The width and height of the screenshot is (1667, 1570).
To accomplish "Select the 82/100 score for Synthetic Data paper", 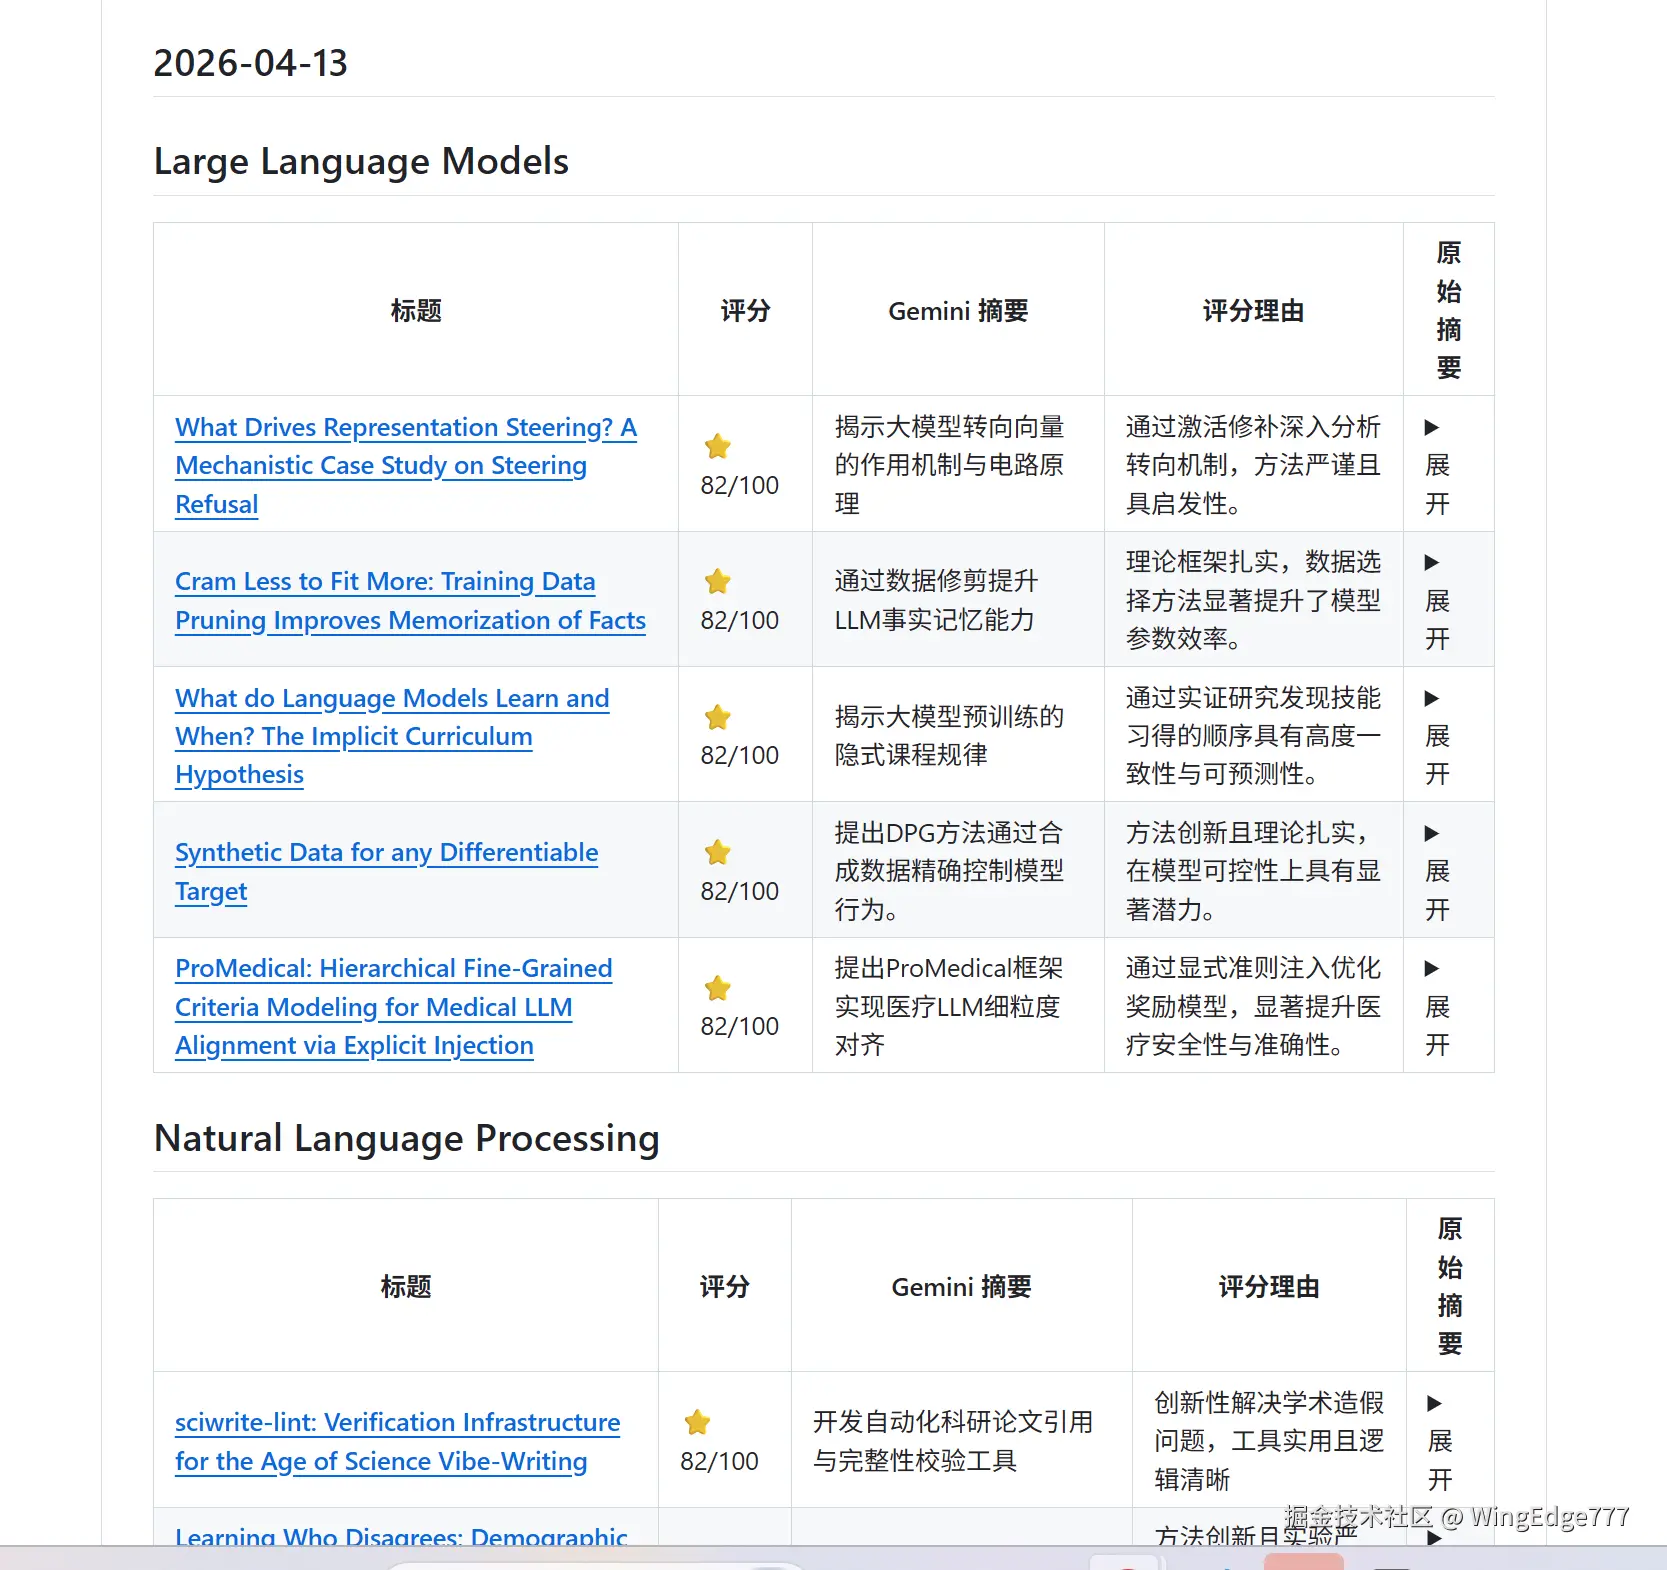I will [x=740, y=891].
